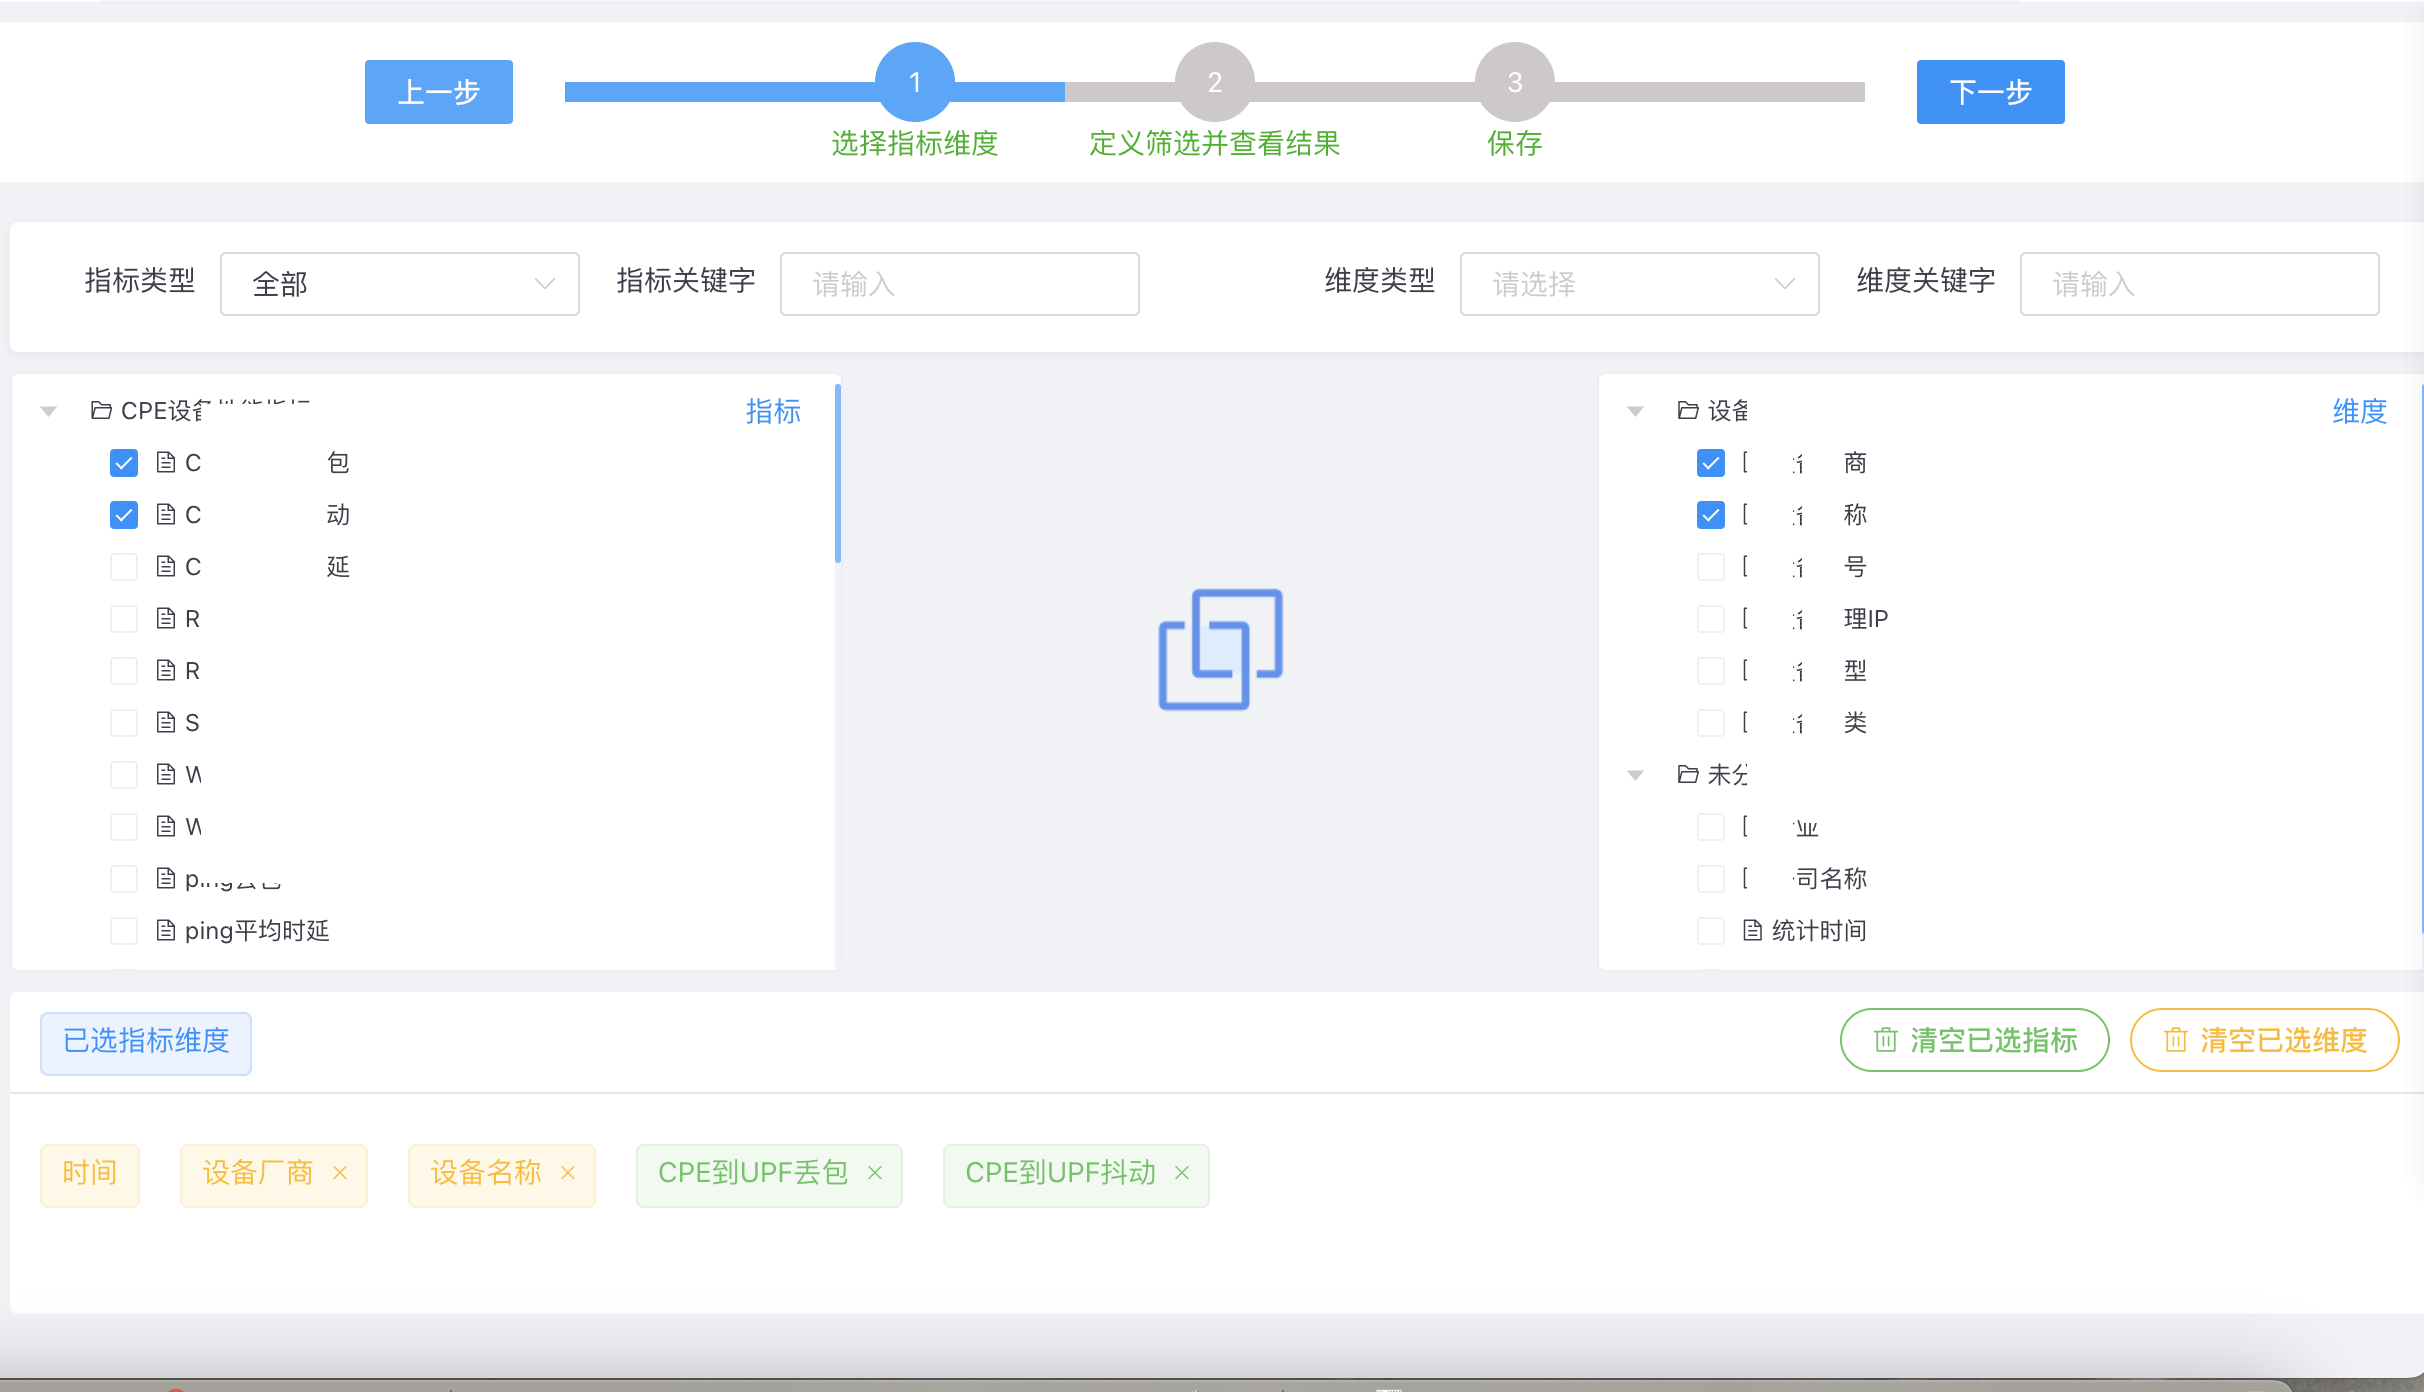Click trash icon in 清空已选维度
Viewport: 2424px width, 1392px height.
tap(2176, 1040)
